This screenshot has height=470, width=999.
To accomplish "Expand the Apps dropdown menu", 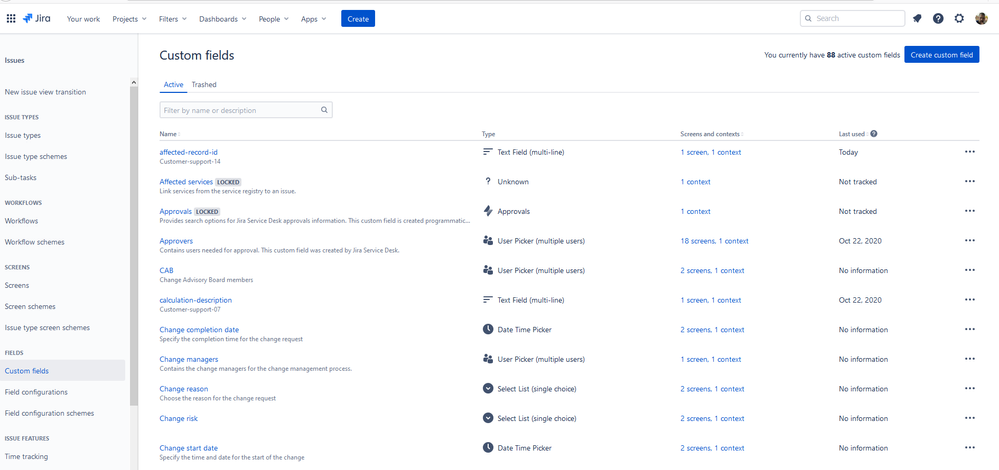I will pos(313,19).
